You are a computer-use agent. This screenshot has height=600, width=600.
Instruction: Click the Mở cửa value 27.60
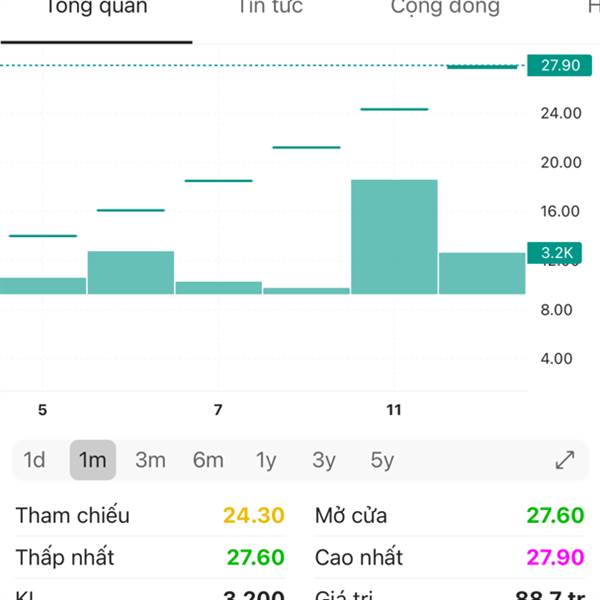point(555,516)
